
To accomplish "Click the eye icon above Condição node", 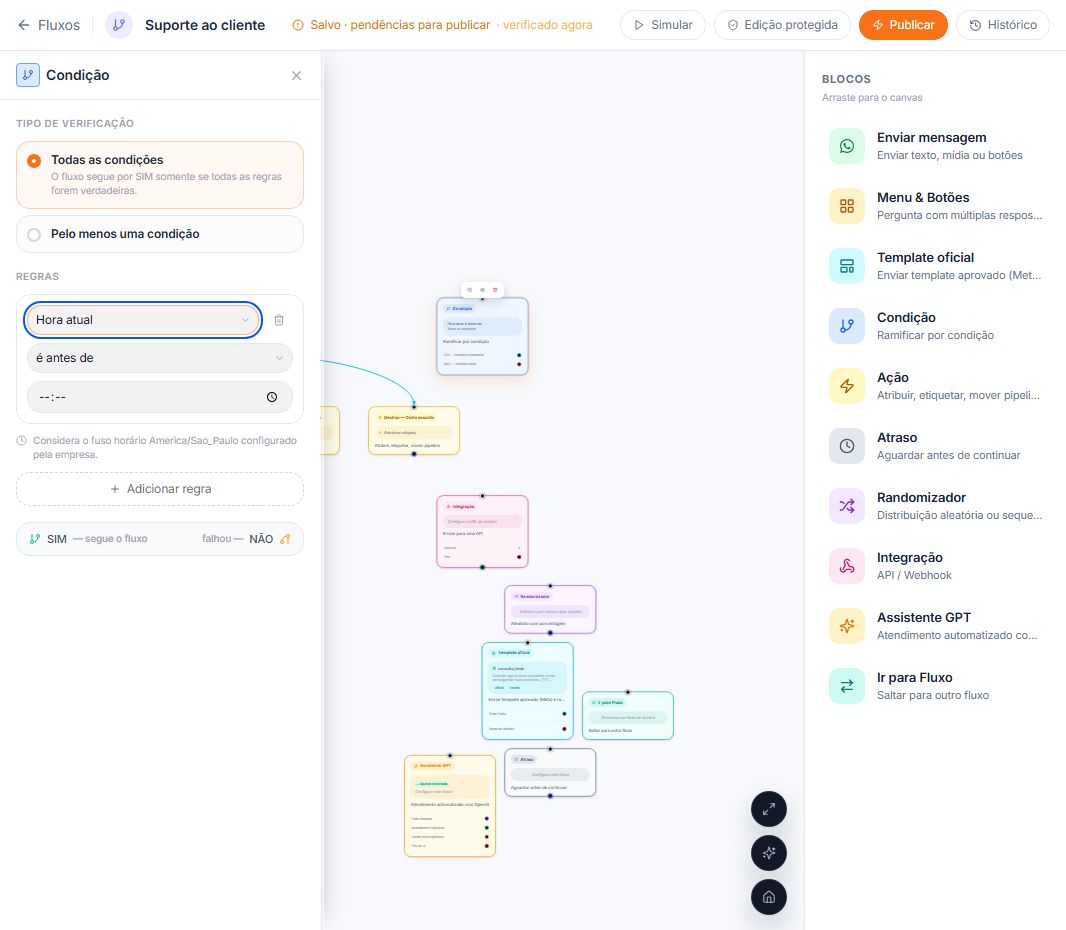I will click(483, 290).
